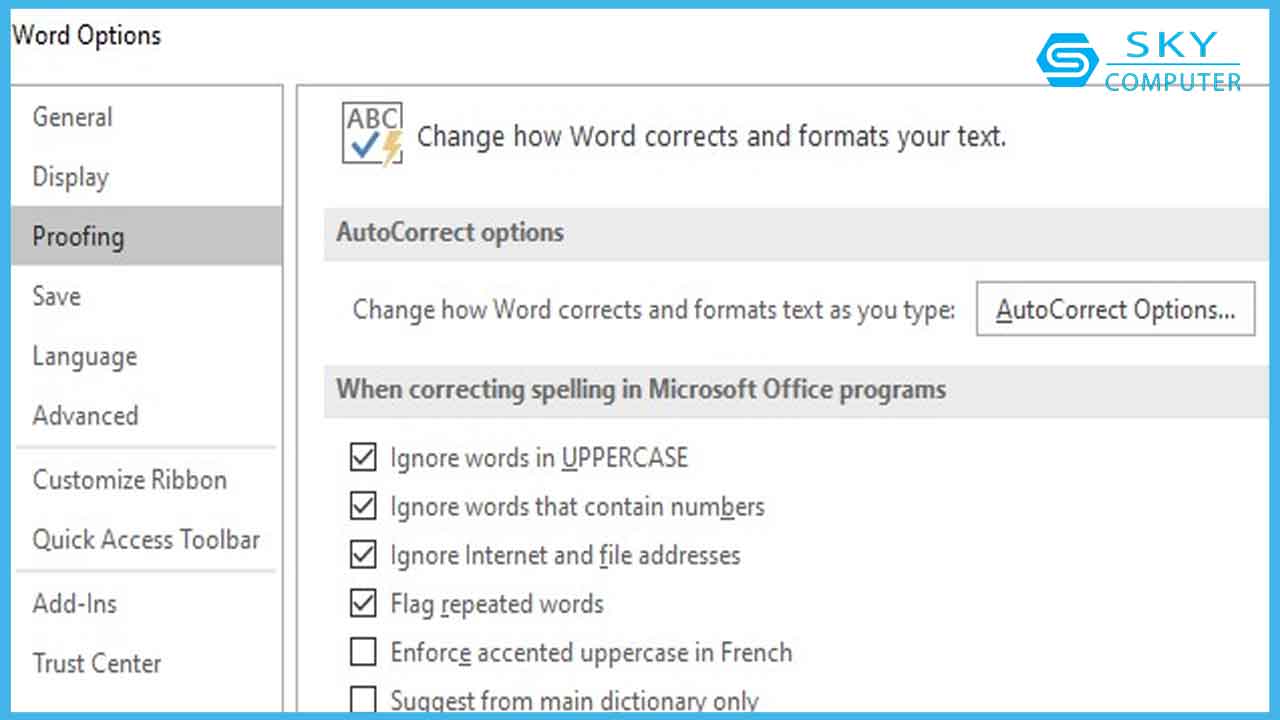Click the Change how Word corrects heading text
1280x720 pixels.
point(711,136)
